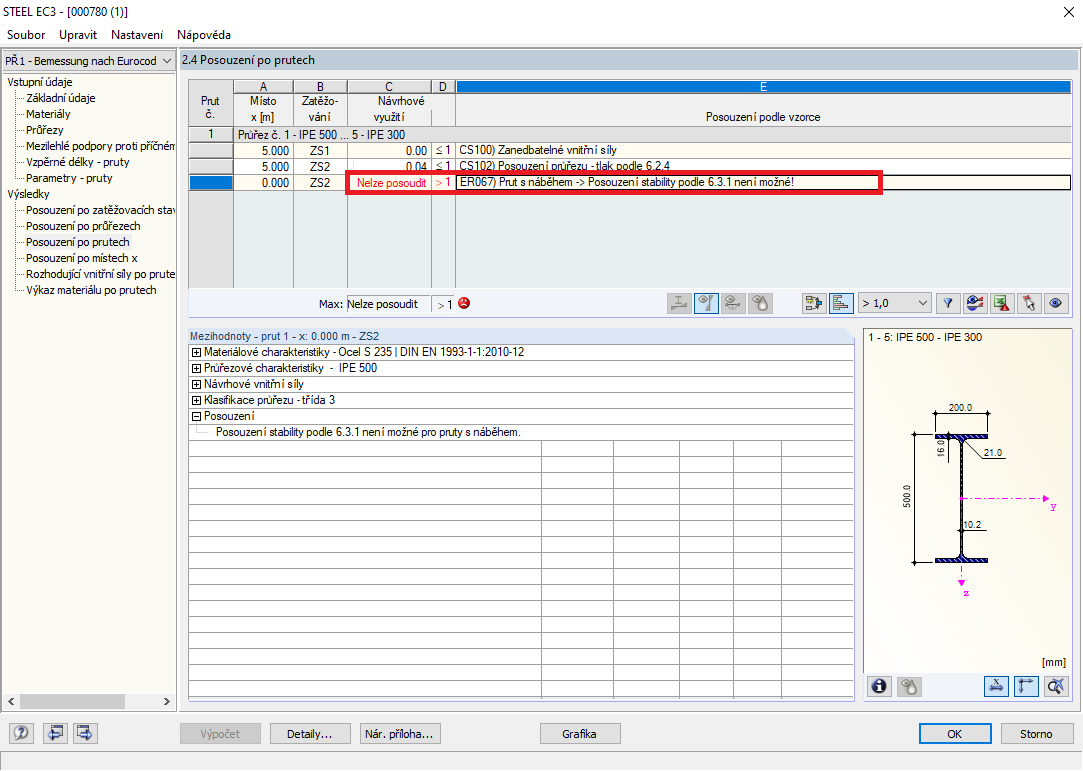Click the 'CS102) Posouzení průřezu - tlak' row
Screen dimensions: 1083x771
coord(763,166)
